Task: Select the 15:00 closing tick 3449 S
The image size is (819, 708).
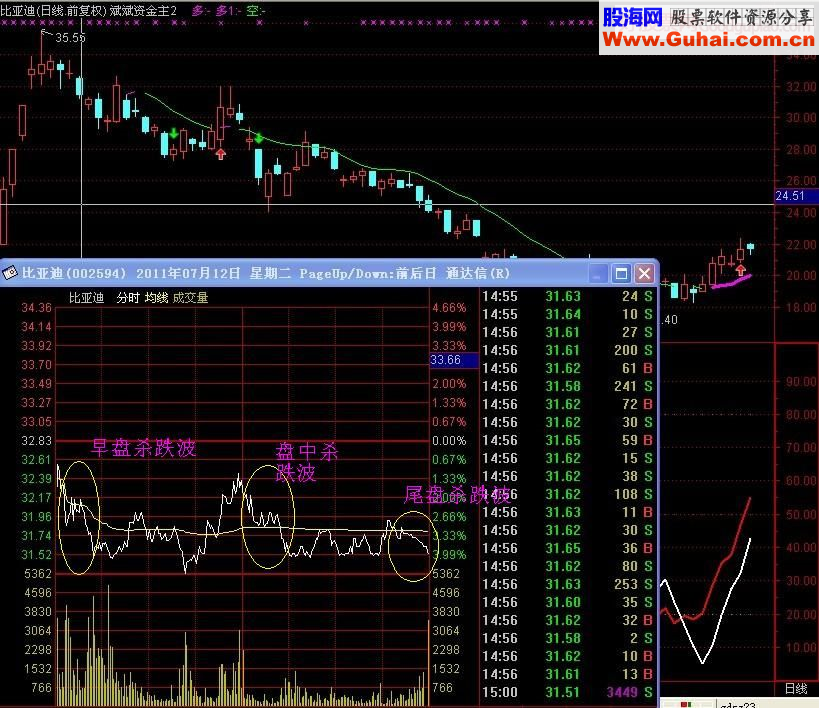Action: pos(567,692)
